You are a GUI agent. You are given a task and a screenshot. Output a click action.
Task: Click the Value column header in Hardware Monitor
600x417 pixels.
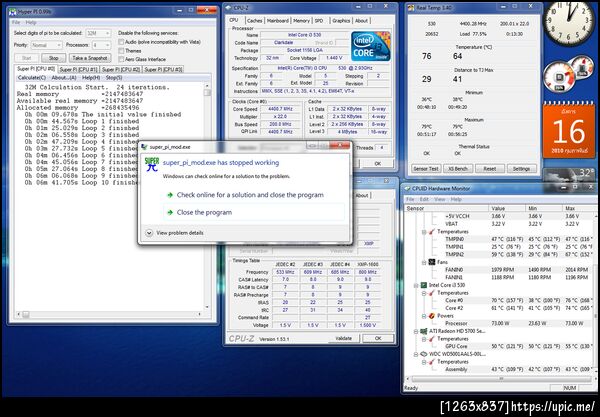coord(507,208)
